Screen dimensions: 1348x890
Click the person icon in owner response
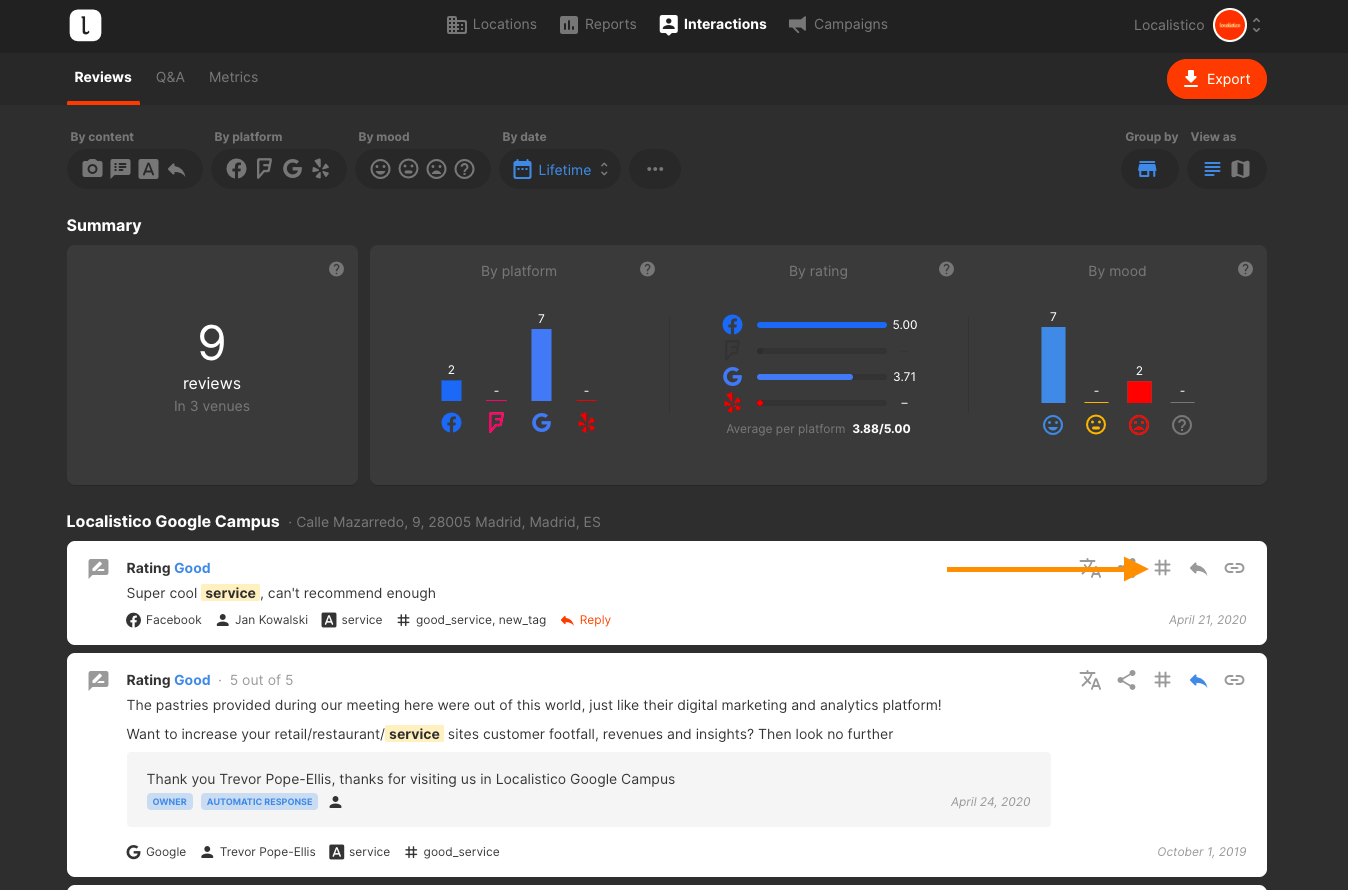336,802
